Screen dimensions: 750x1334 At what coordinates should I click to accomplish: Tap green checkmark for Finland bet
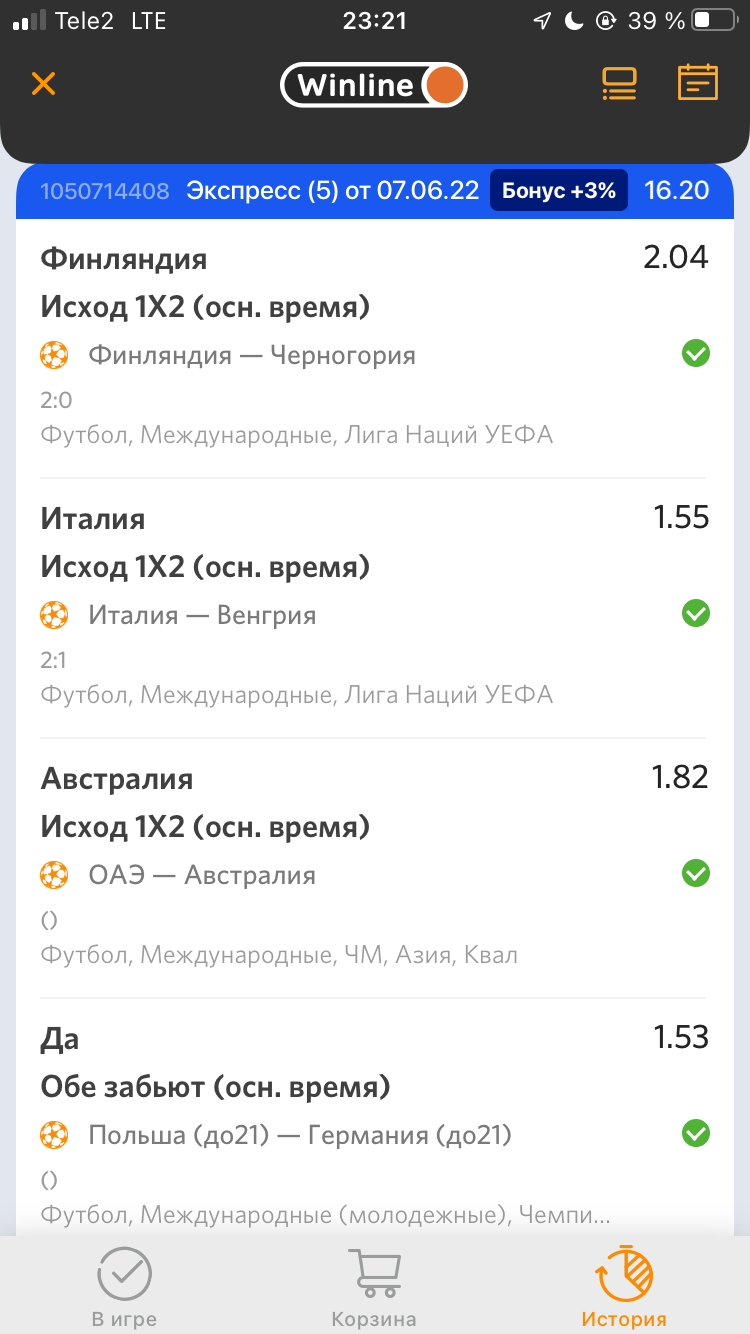tap(695, 353)
